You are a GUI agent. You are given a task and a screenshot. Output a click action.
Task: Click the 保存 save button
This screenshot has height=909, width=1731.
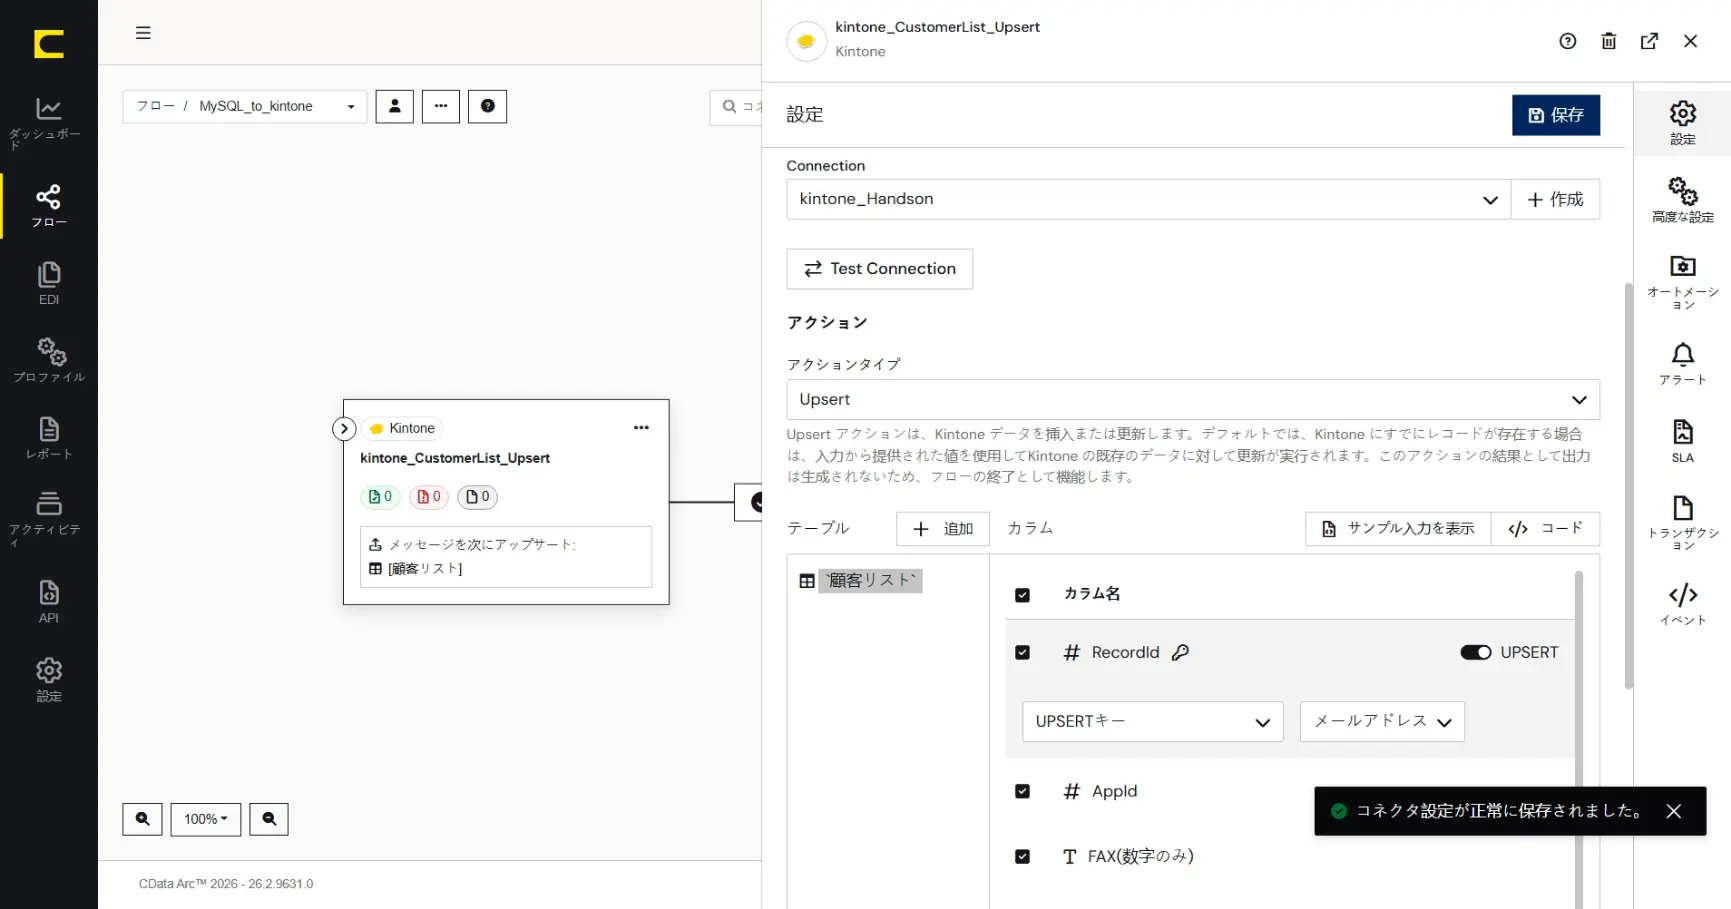pos(1556,115)
